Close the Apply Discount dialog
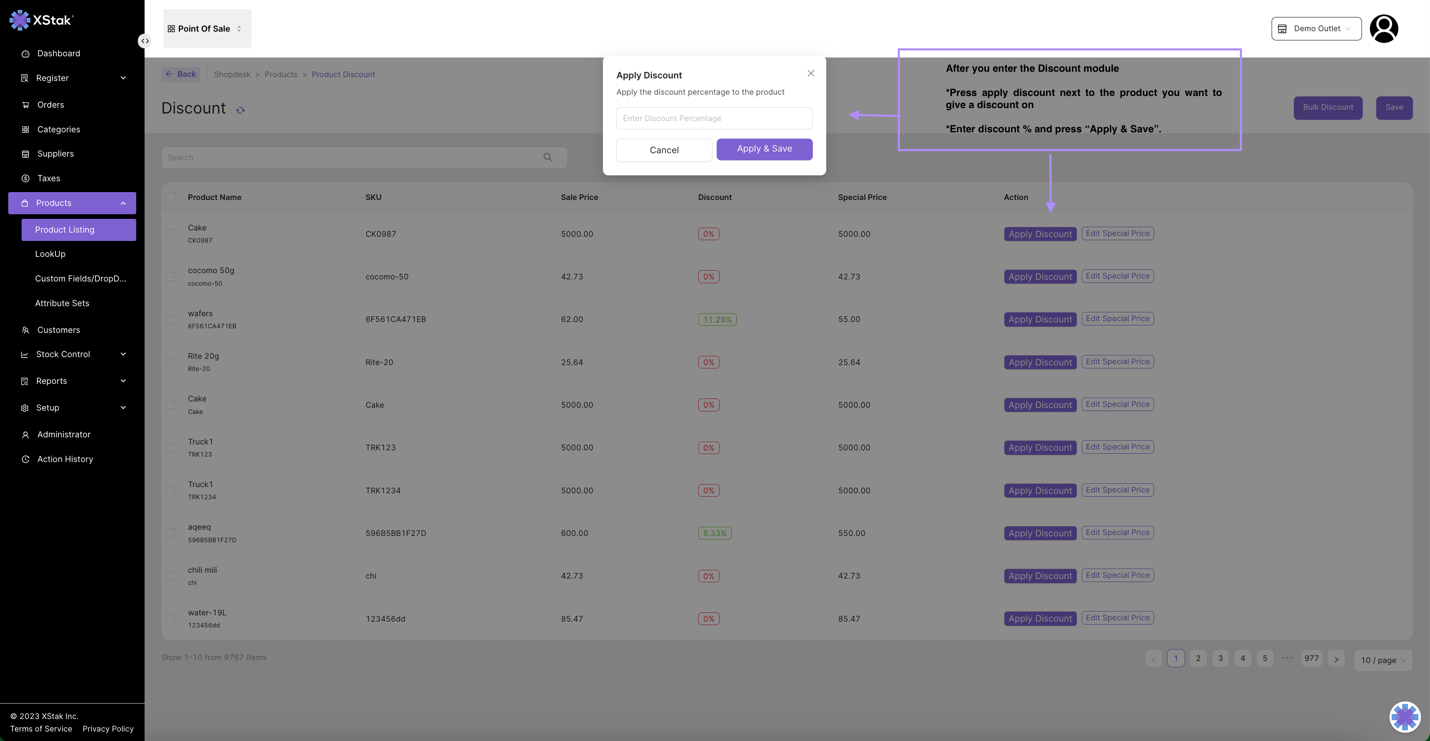The width and height of the screenshot is (1430, 741). click(x=811, y=73)
